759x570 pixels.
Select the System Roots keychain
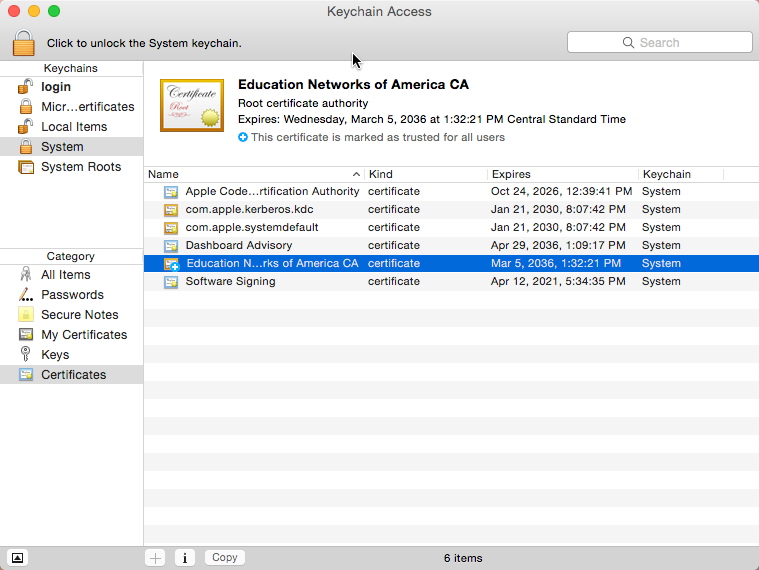81,166
